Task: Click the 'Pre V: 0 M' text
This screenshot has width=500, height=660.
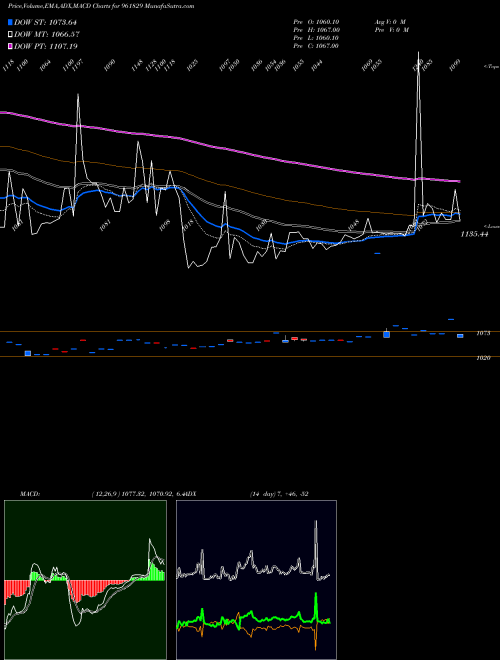Action: click(393, 30)
